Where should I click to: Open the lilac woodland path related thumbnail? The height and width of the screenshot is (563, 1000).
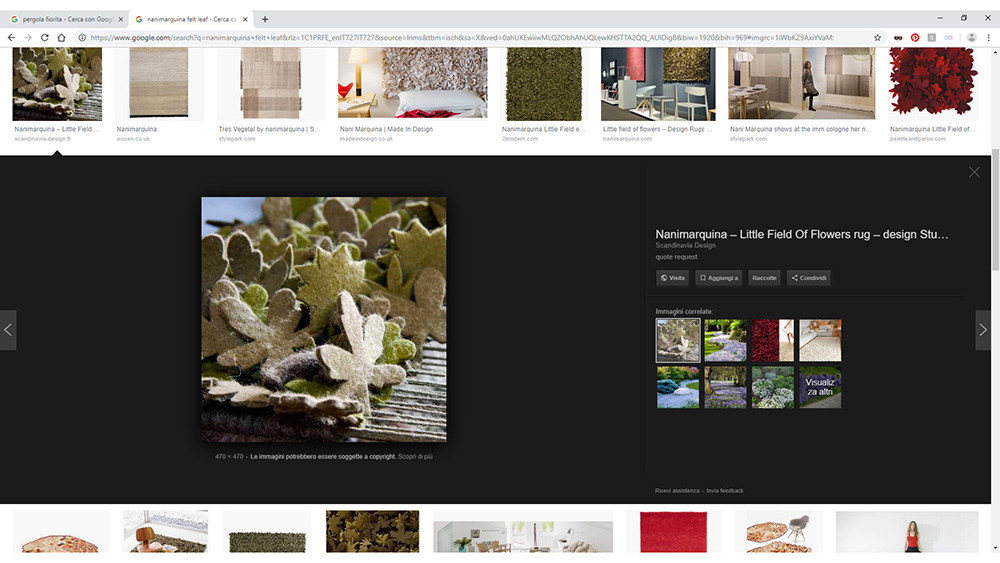(x=725, y=387)
